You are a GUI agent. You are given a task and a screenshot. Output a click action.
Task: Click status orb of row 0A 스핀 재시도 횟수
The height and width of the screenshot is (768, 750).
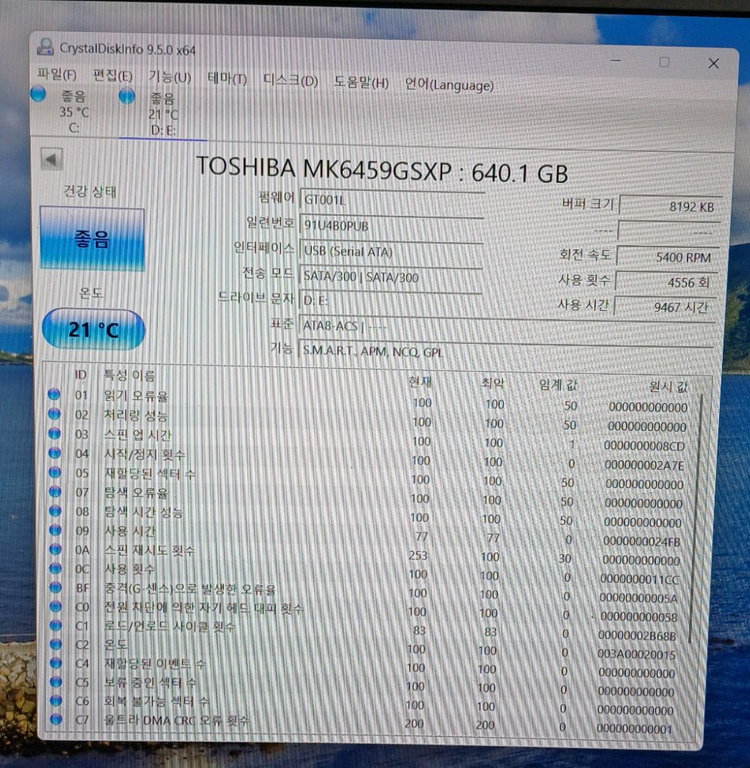[55, 549]
